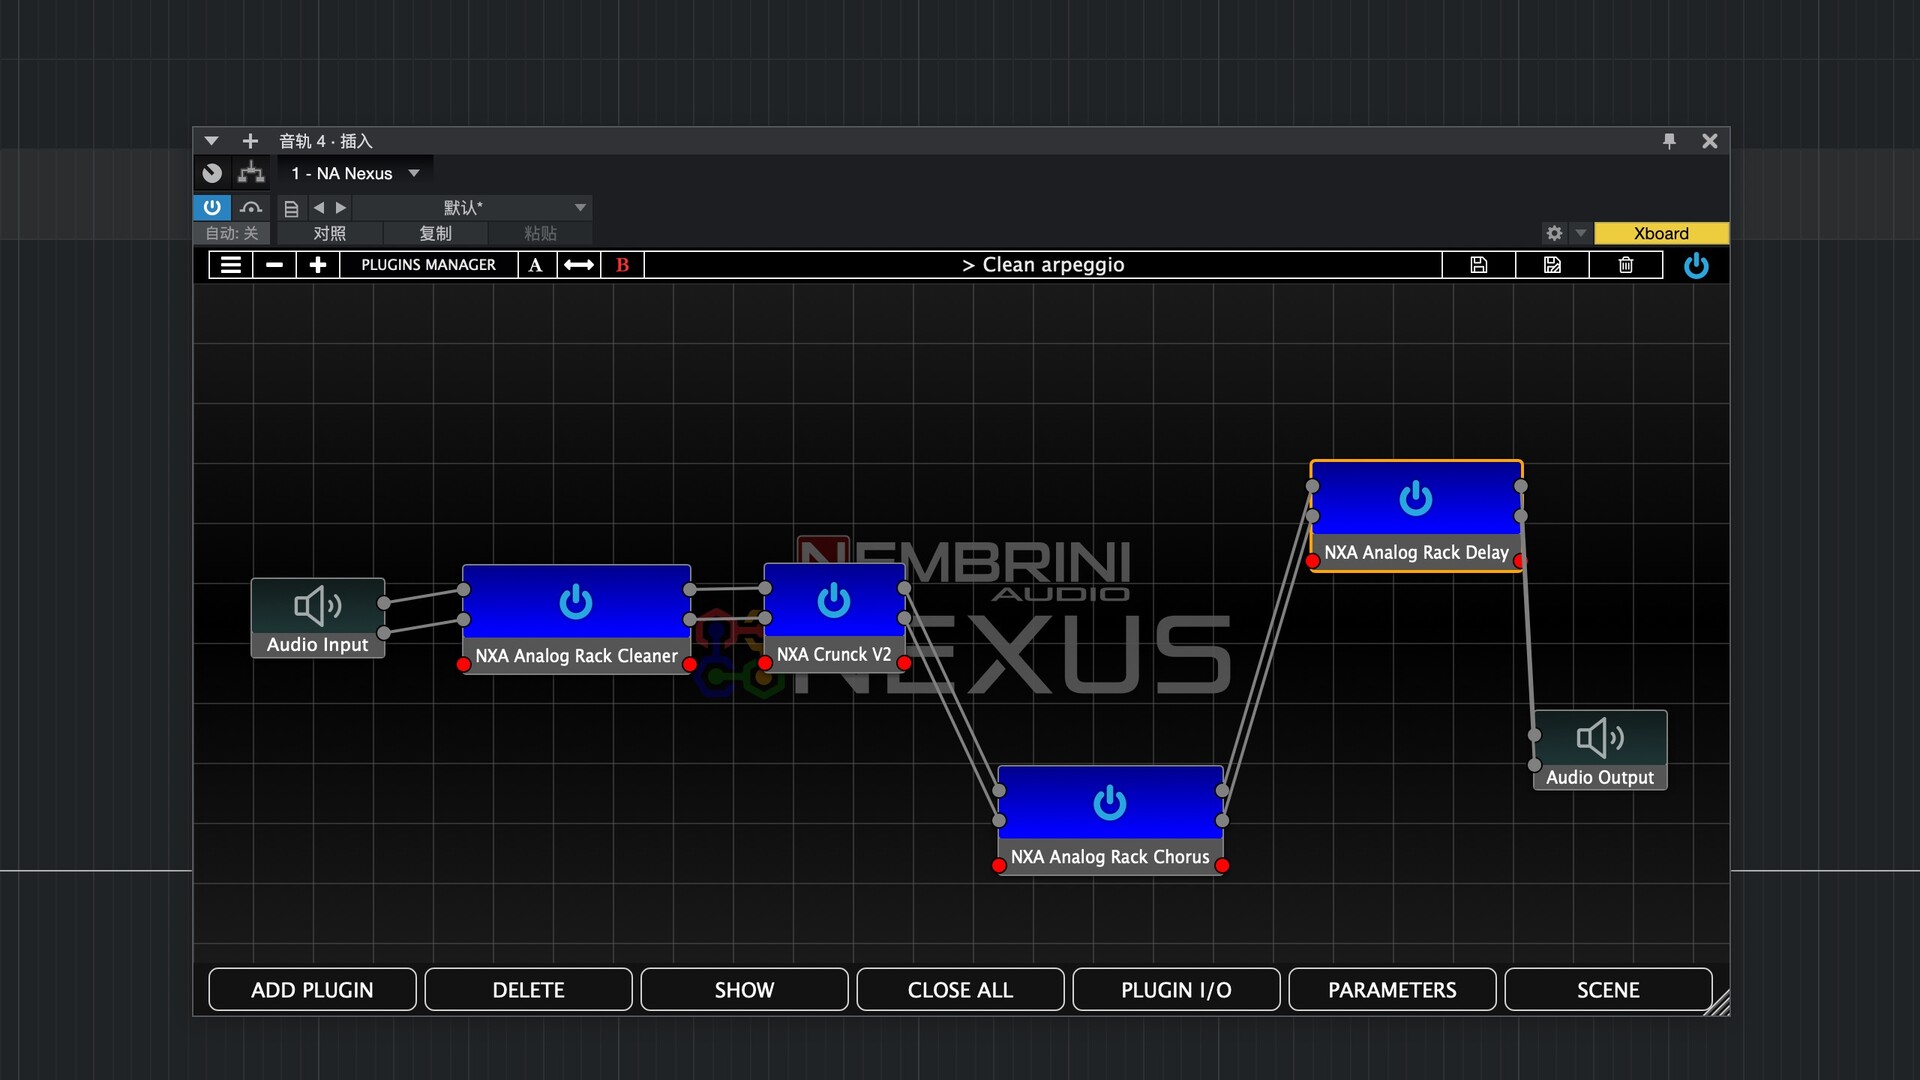The image size is (1920, 1080).
Task: Click CLOSE ALL button
Action: (x=960, y=990)
